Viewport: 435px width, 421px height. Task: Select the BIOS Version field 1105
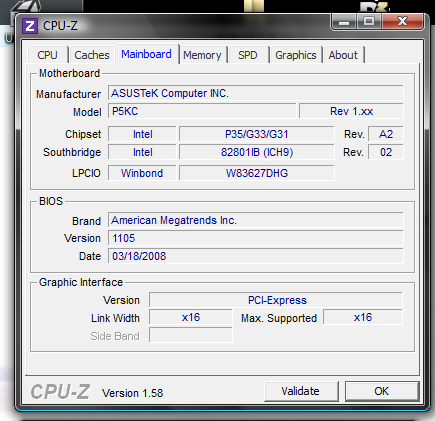point(255,238)
